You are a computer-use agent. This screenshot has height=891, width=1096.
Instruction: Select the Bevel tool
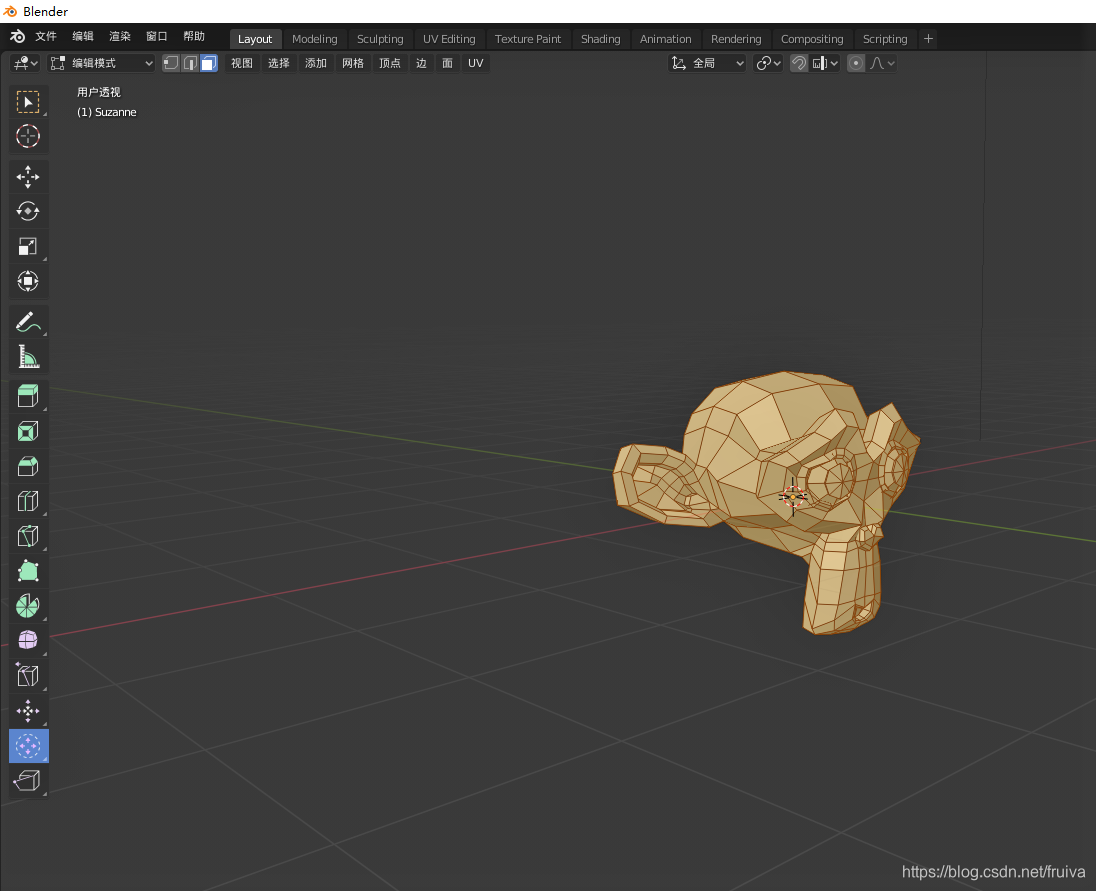pyautogui.click(x=28, y=466)
